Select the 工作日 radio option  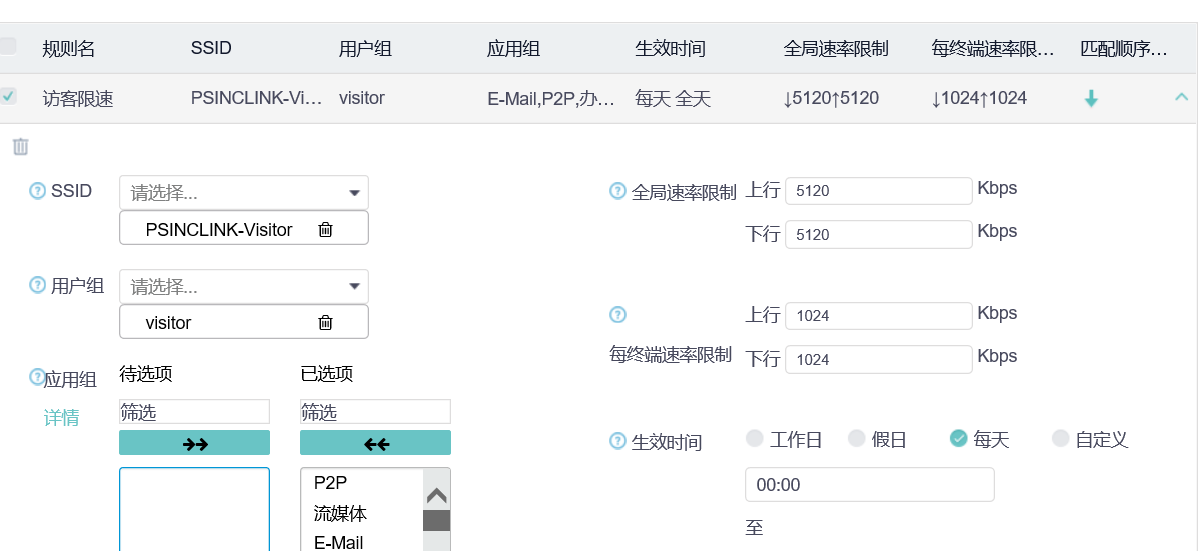click(755, 438)
